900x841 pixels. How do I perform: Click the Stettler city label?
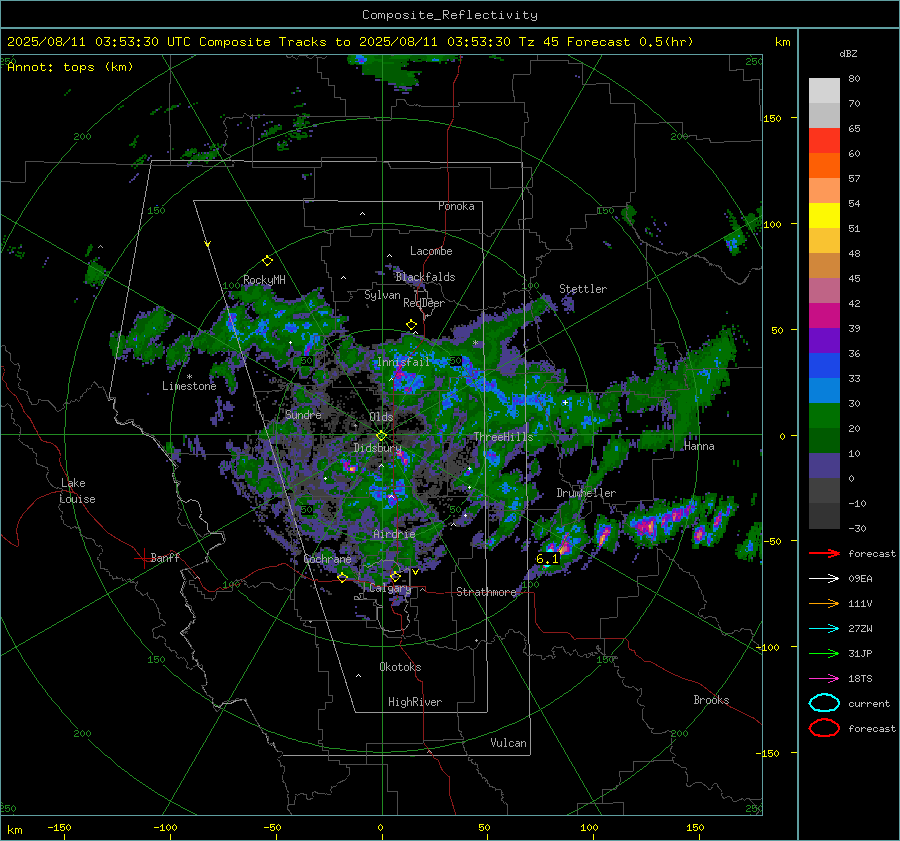click(583, 289)
